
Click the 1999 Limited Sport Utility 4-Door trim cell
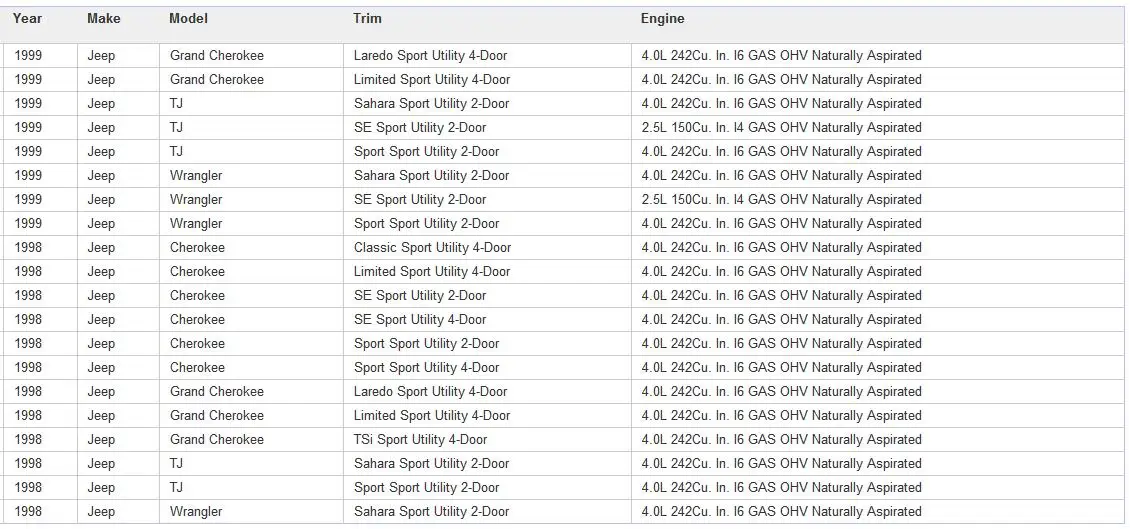tap(431, 80)
